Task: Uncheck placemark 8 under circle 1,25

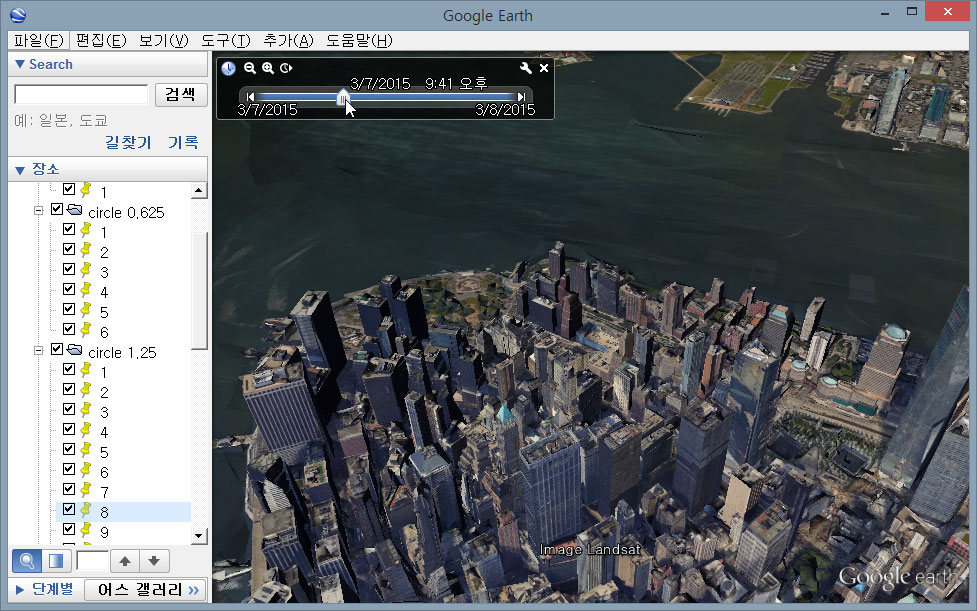Action: 69,510
